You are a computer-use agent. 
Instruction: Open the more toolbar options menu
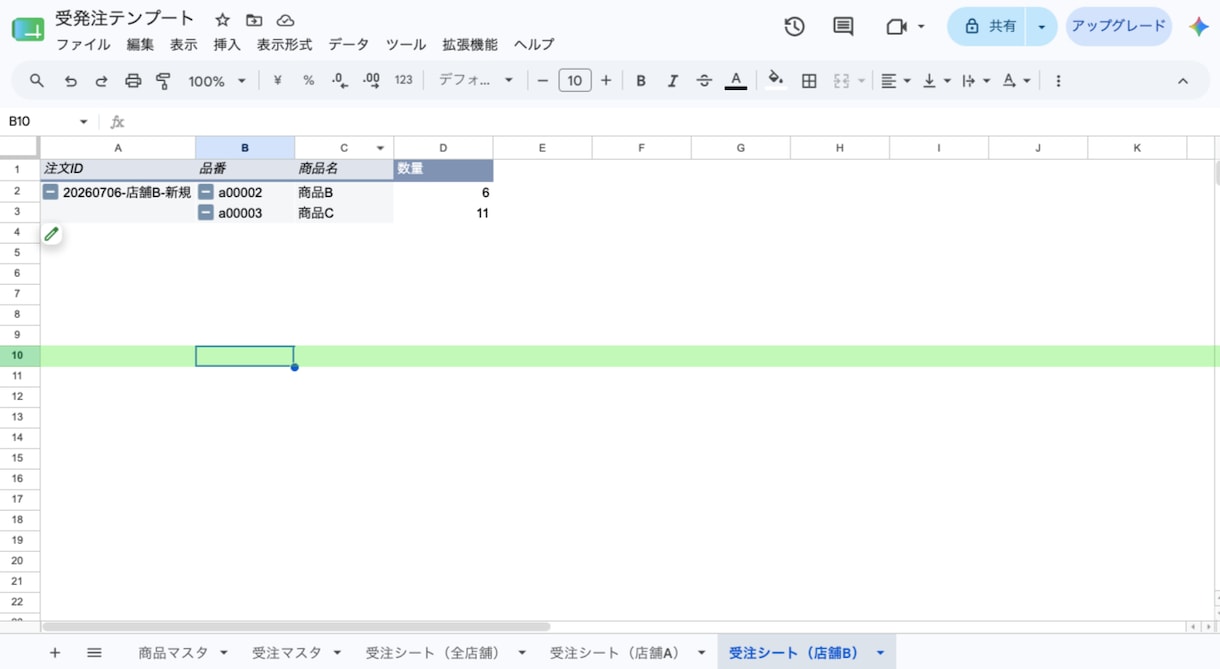click(x=1058, y=81)
